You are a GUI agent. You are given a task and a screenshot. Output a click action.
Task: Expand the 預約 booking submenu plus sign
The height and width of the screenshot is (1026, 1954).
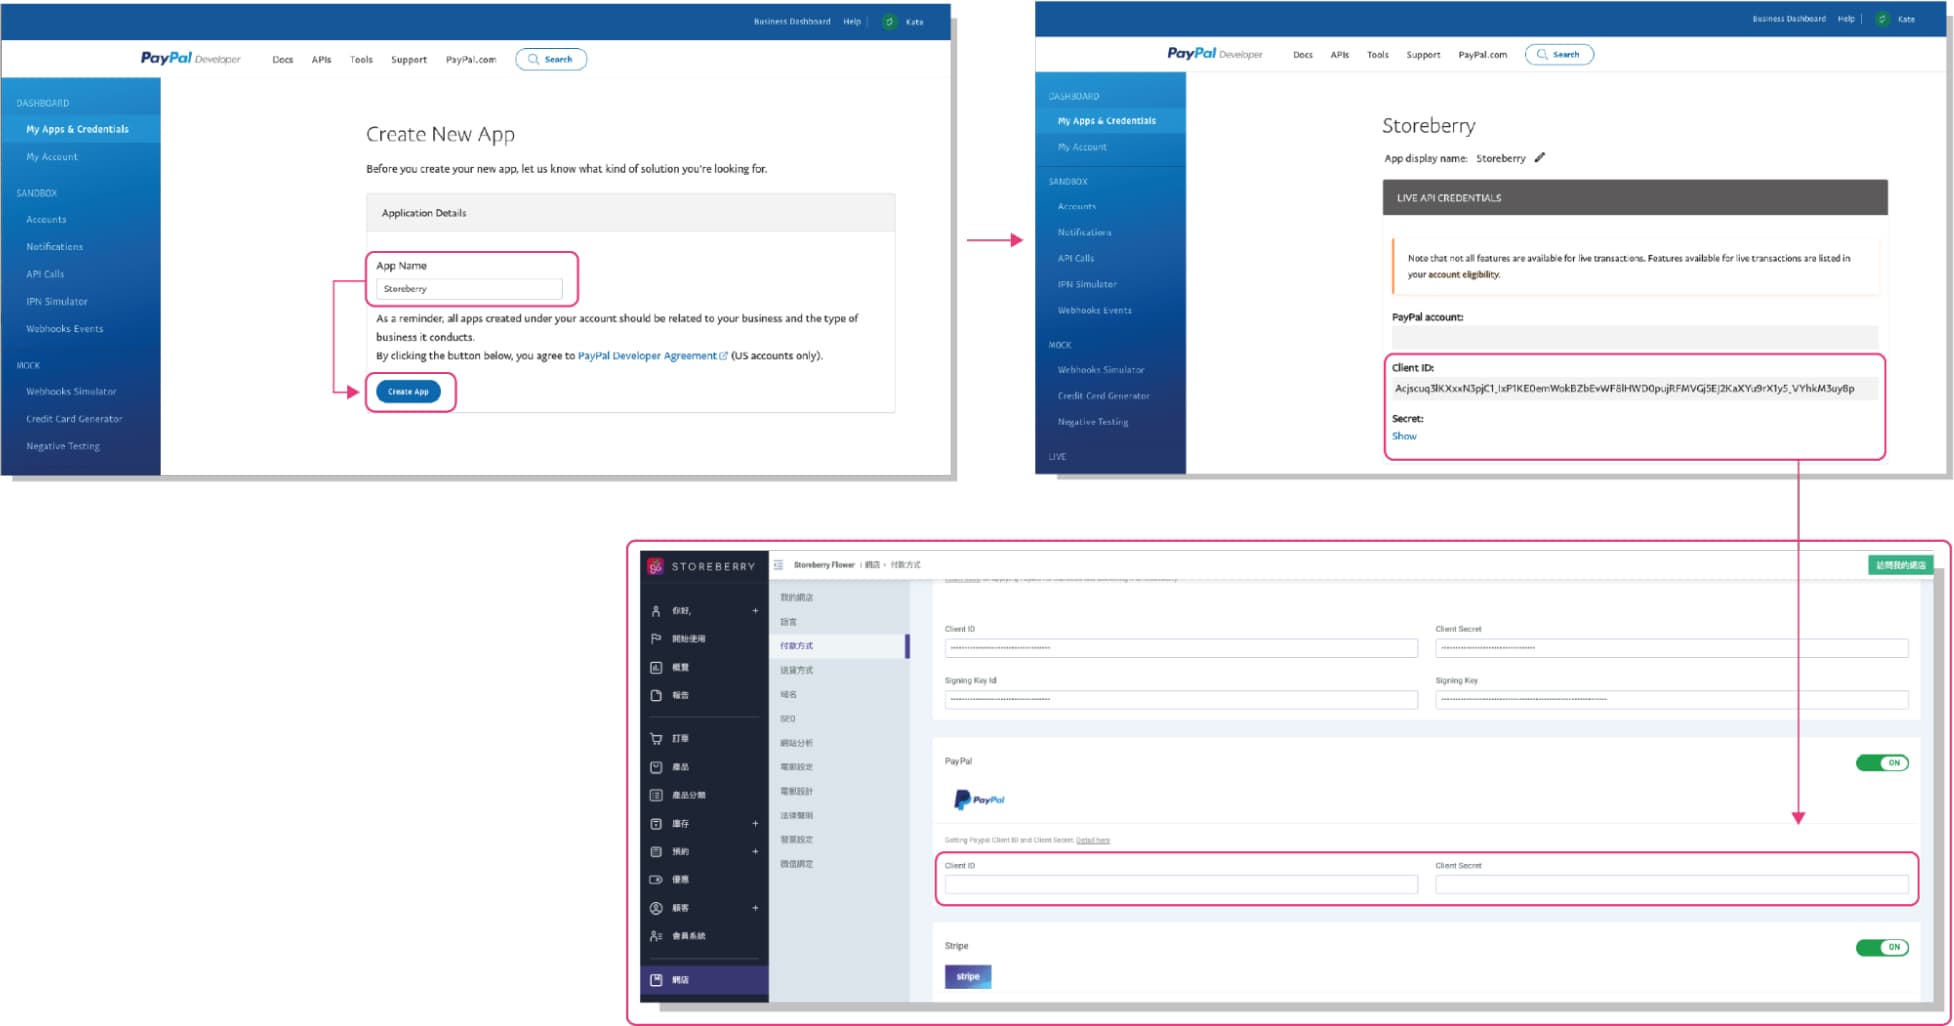[x=755, y=852]
